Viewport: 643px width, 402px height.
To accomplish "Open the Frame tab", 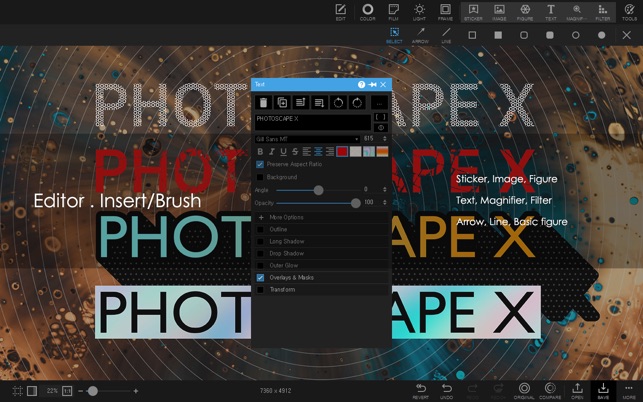I will pos(445,12).
